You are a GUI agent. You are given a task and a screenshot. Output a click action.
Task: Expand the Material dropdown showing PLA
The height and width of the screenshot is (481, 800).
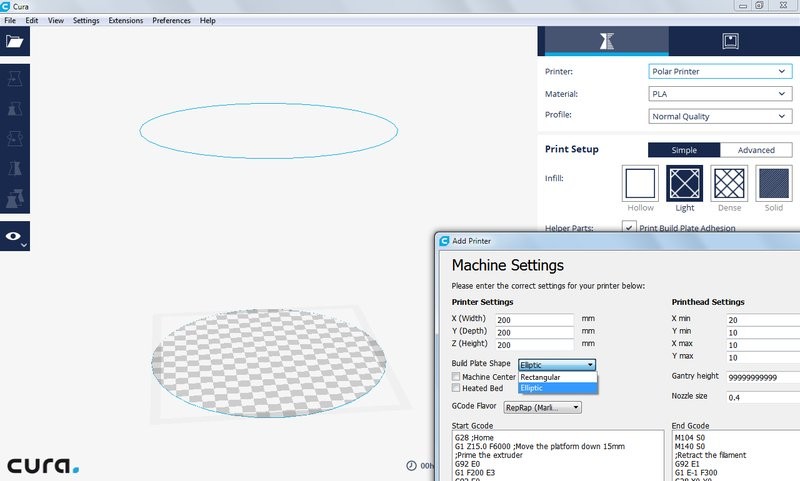pyautogui.click(x=720, y=94)
